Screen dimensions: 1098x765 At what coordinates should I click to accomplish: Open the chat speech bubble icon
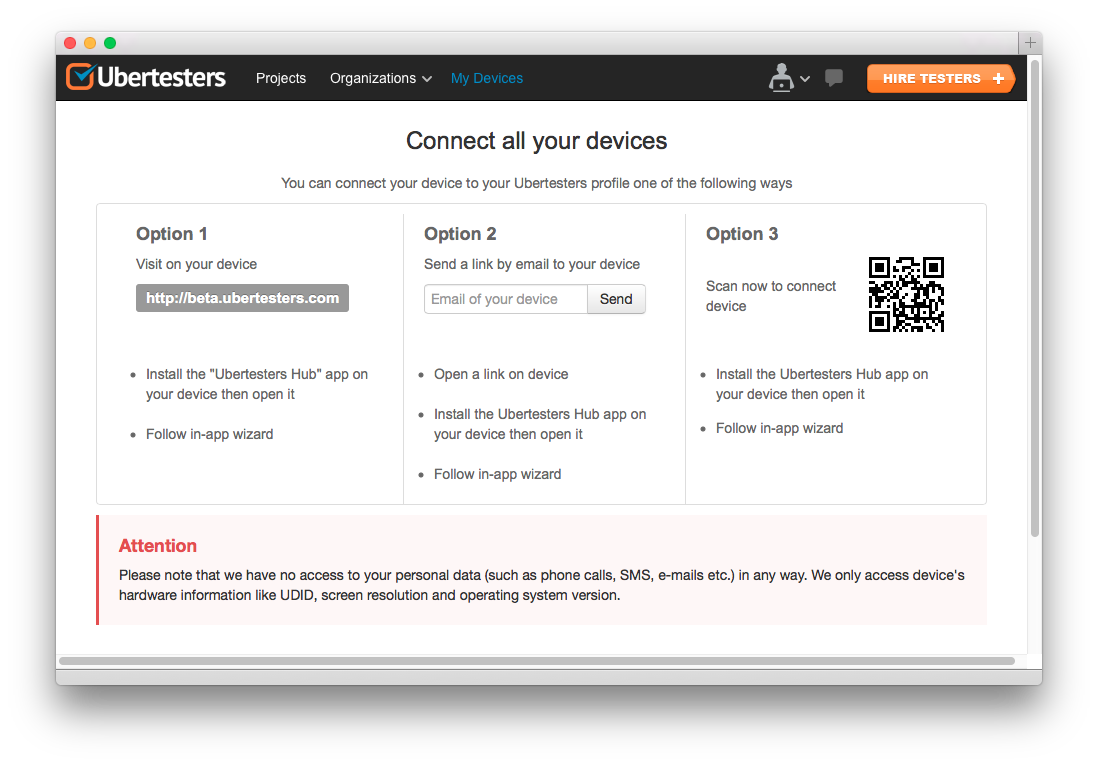pyautogui.click(x=834, y=78)
